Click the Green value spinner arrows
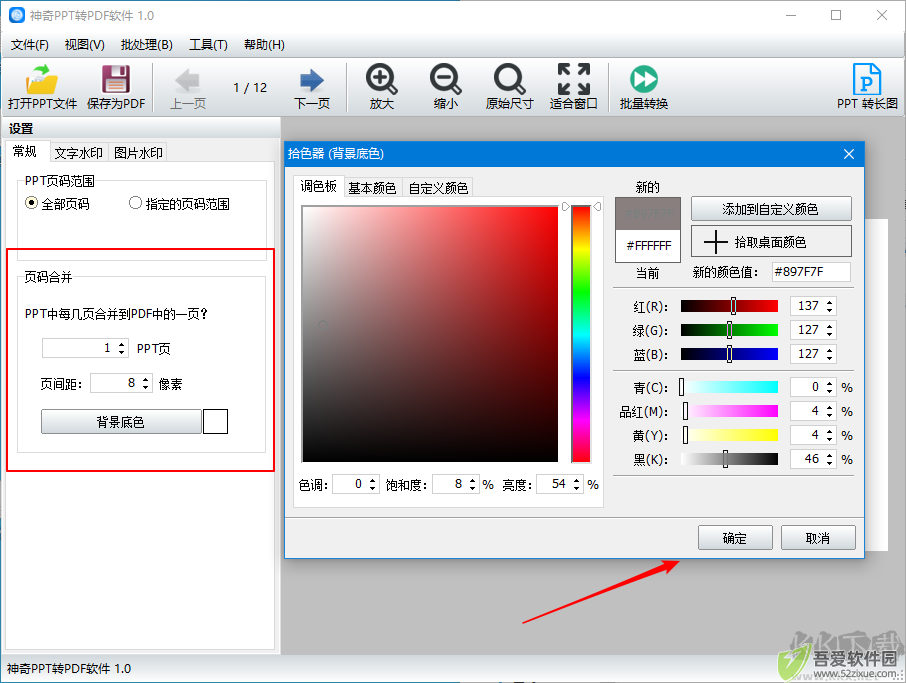906x683 pixels. tap(830, 330)
